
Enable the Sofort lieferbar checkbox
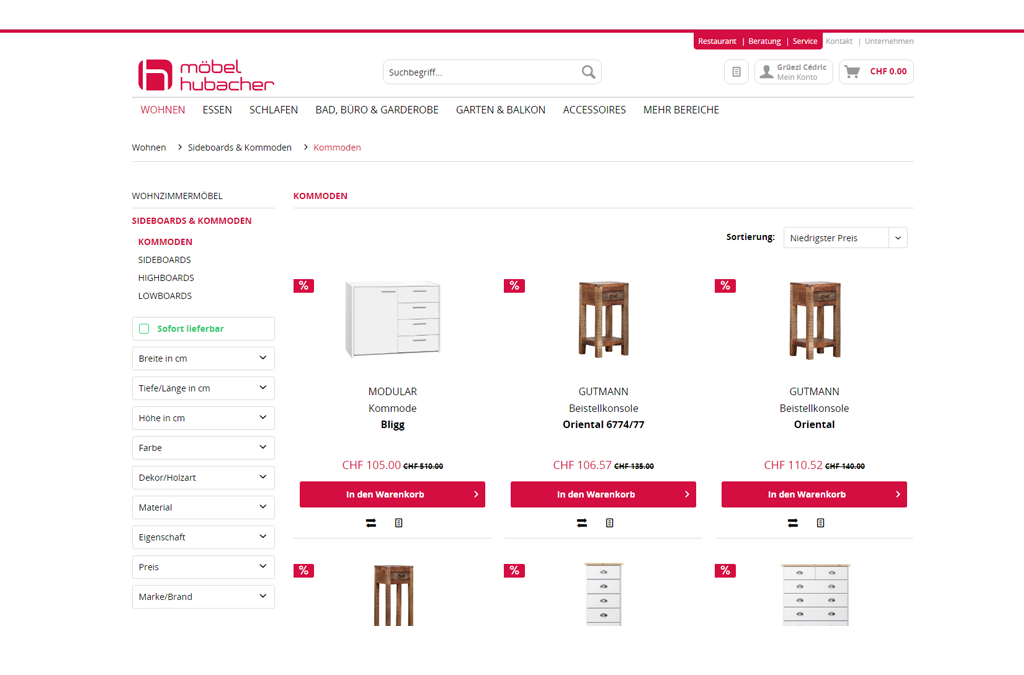click(144, 329)
